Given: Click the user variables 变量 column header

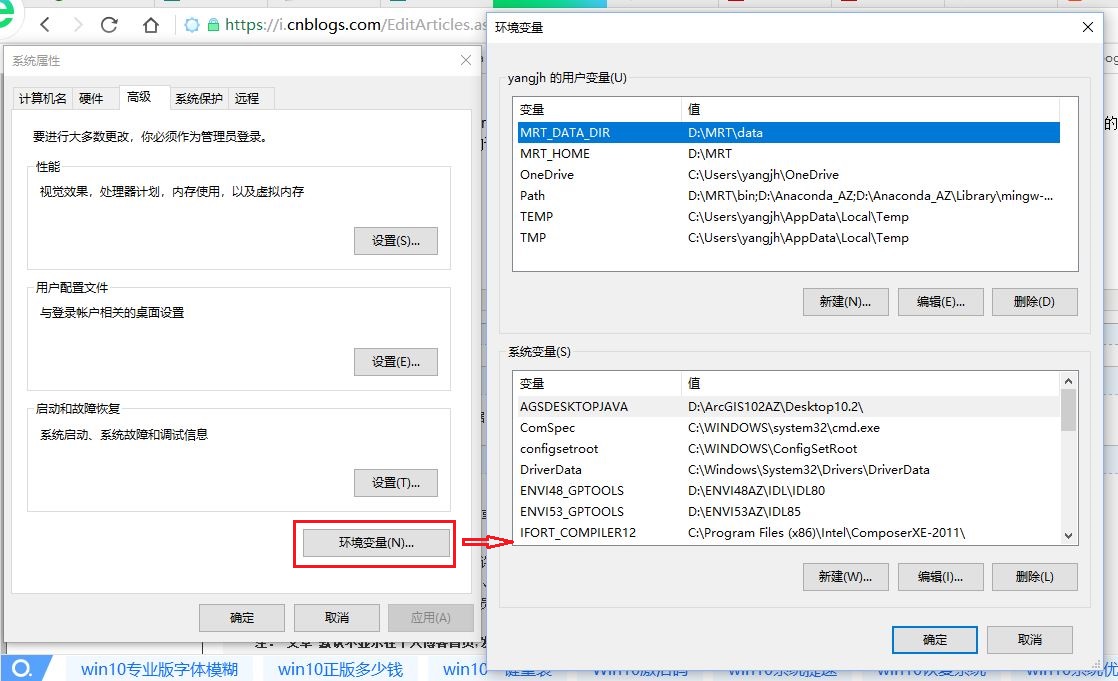Looking at the screenshot, I should pos(598,109).
